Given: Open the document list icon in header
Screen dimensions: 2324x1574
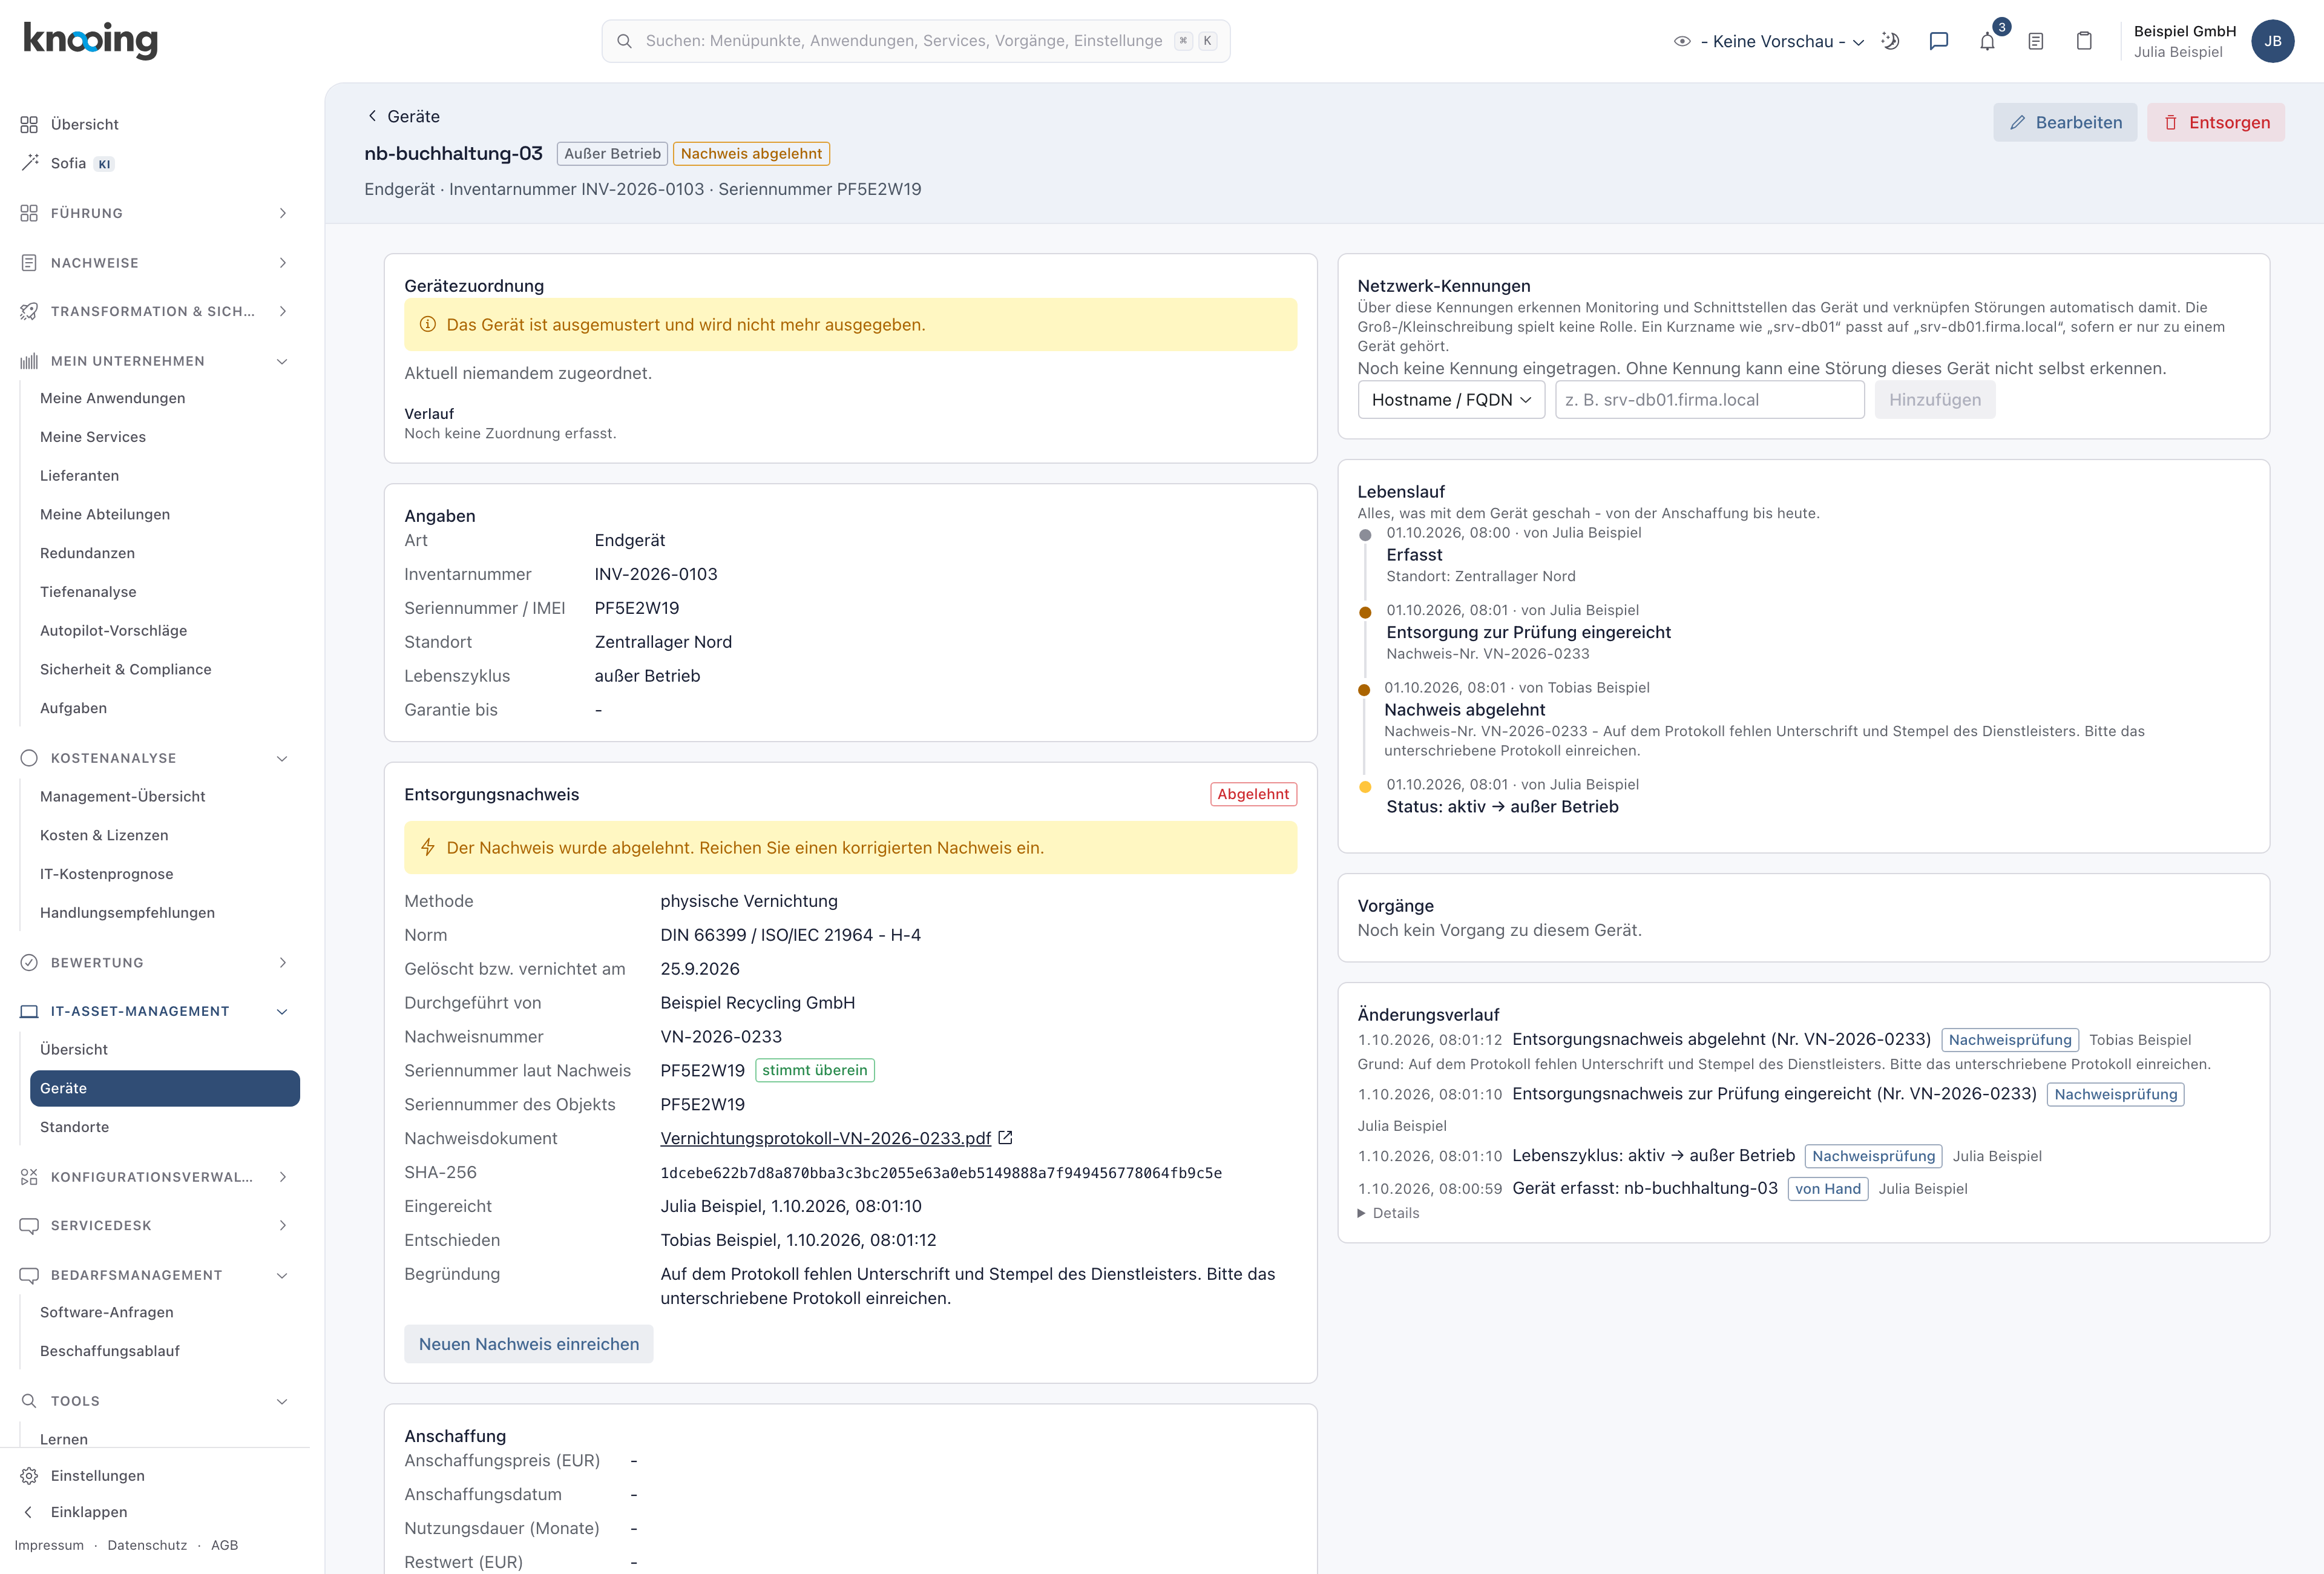Looking at the screenshot, I should tap(2035, 41).
